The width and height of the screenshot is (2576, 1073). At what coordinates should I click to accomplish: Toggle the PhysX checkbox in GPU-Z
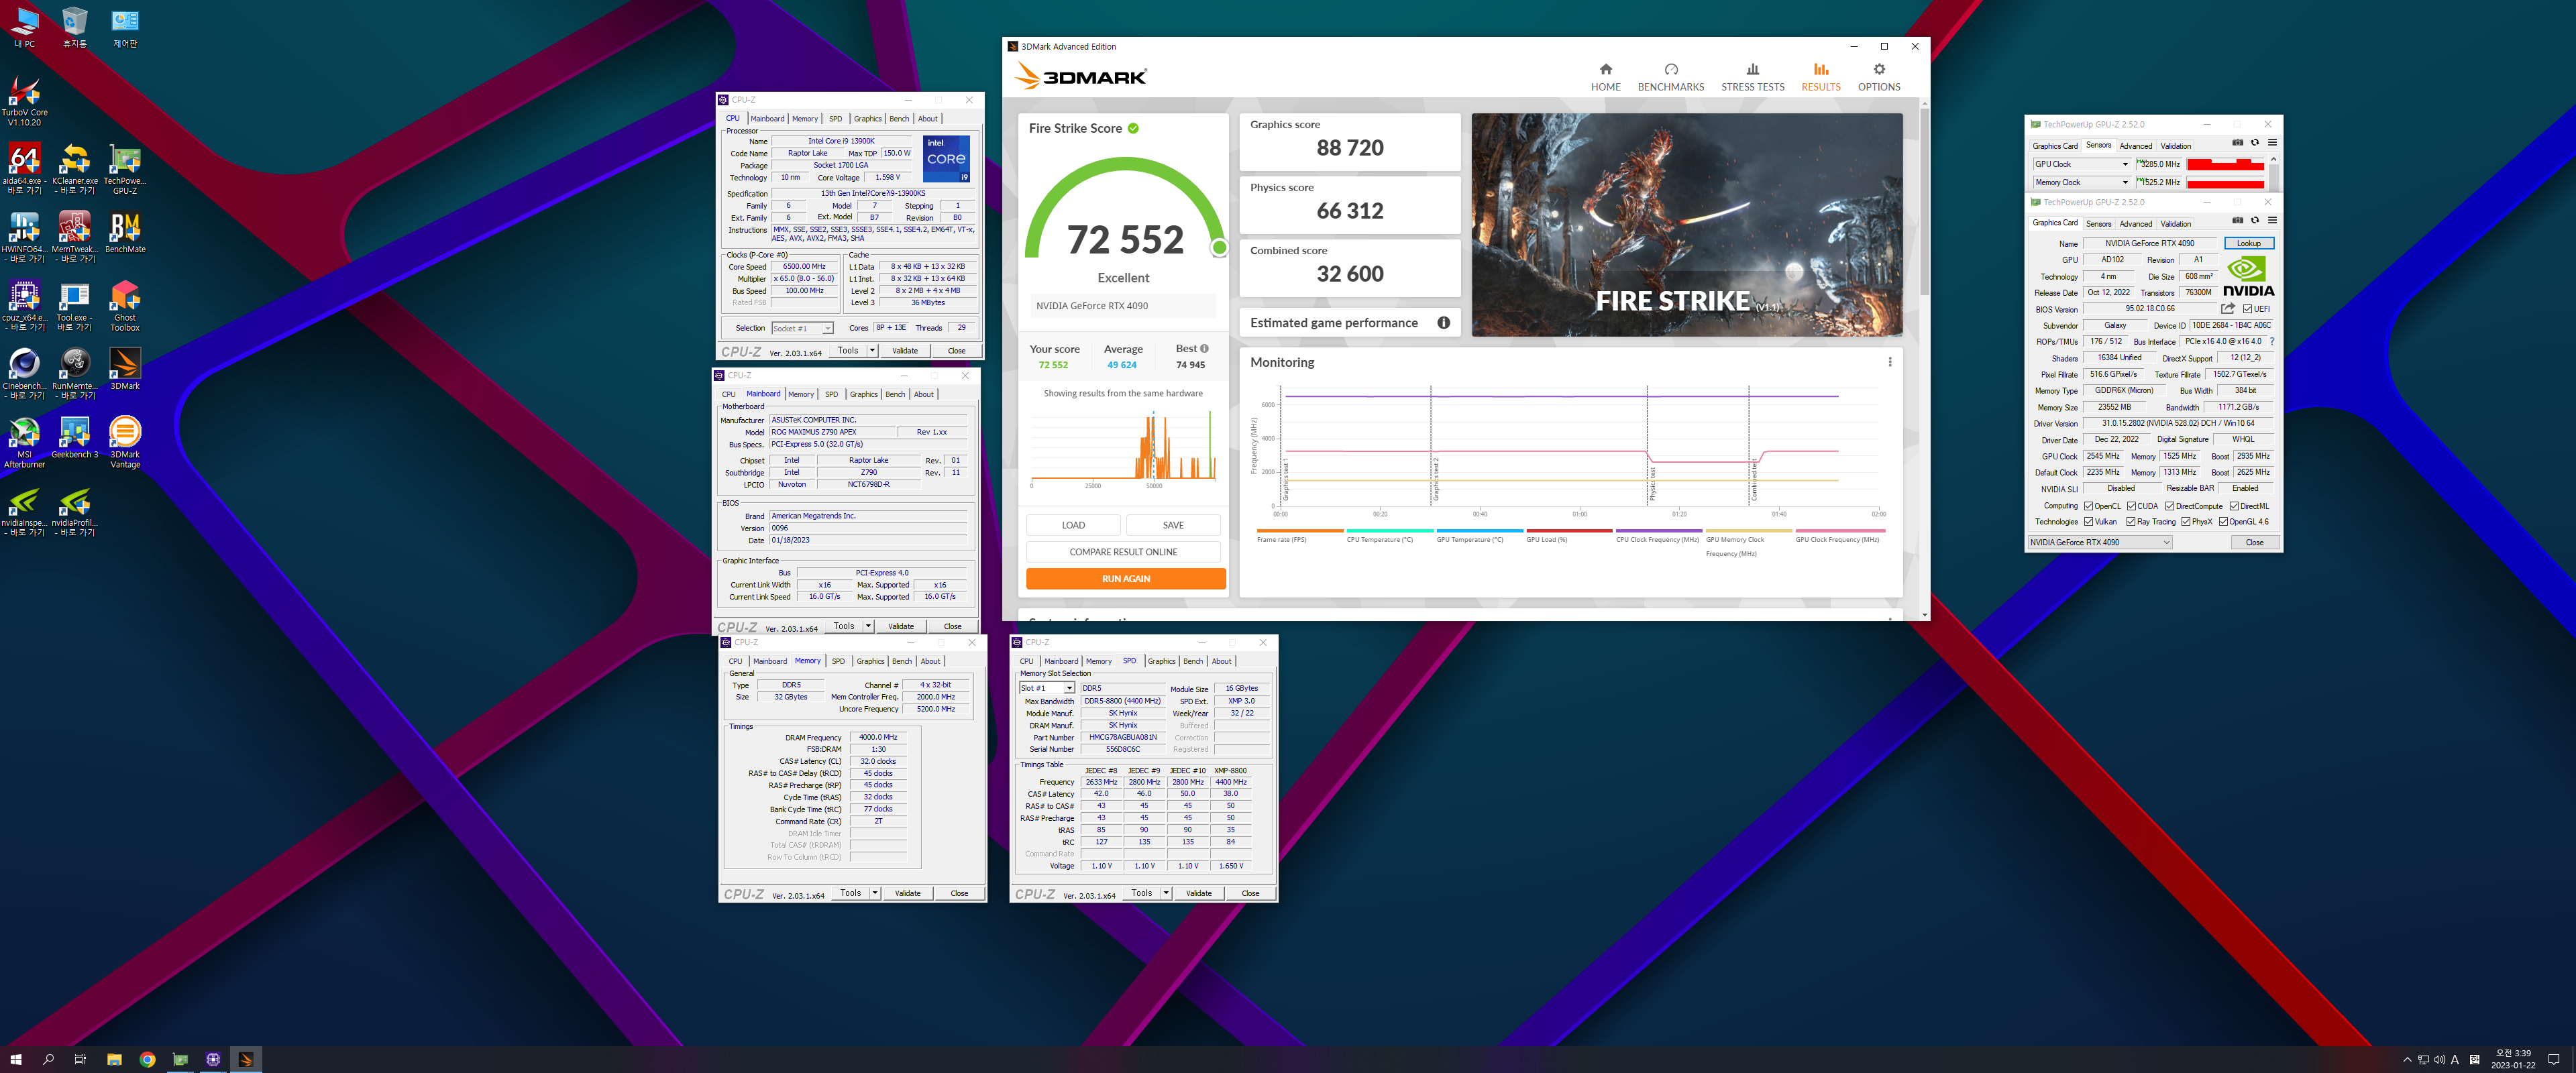click(2186, 522)
